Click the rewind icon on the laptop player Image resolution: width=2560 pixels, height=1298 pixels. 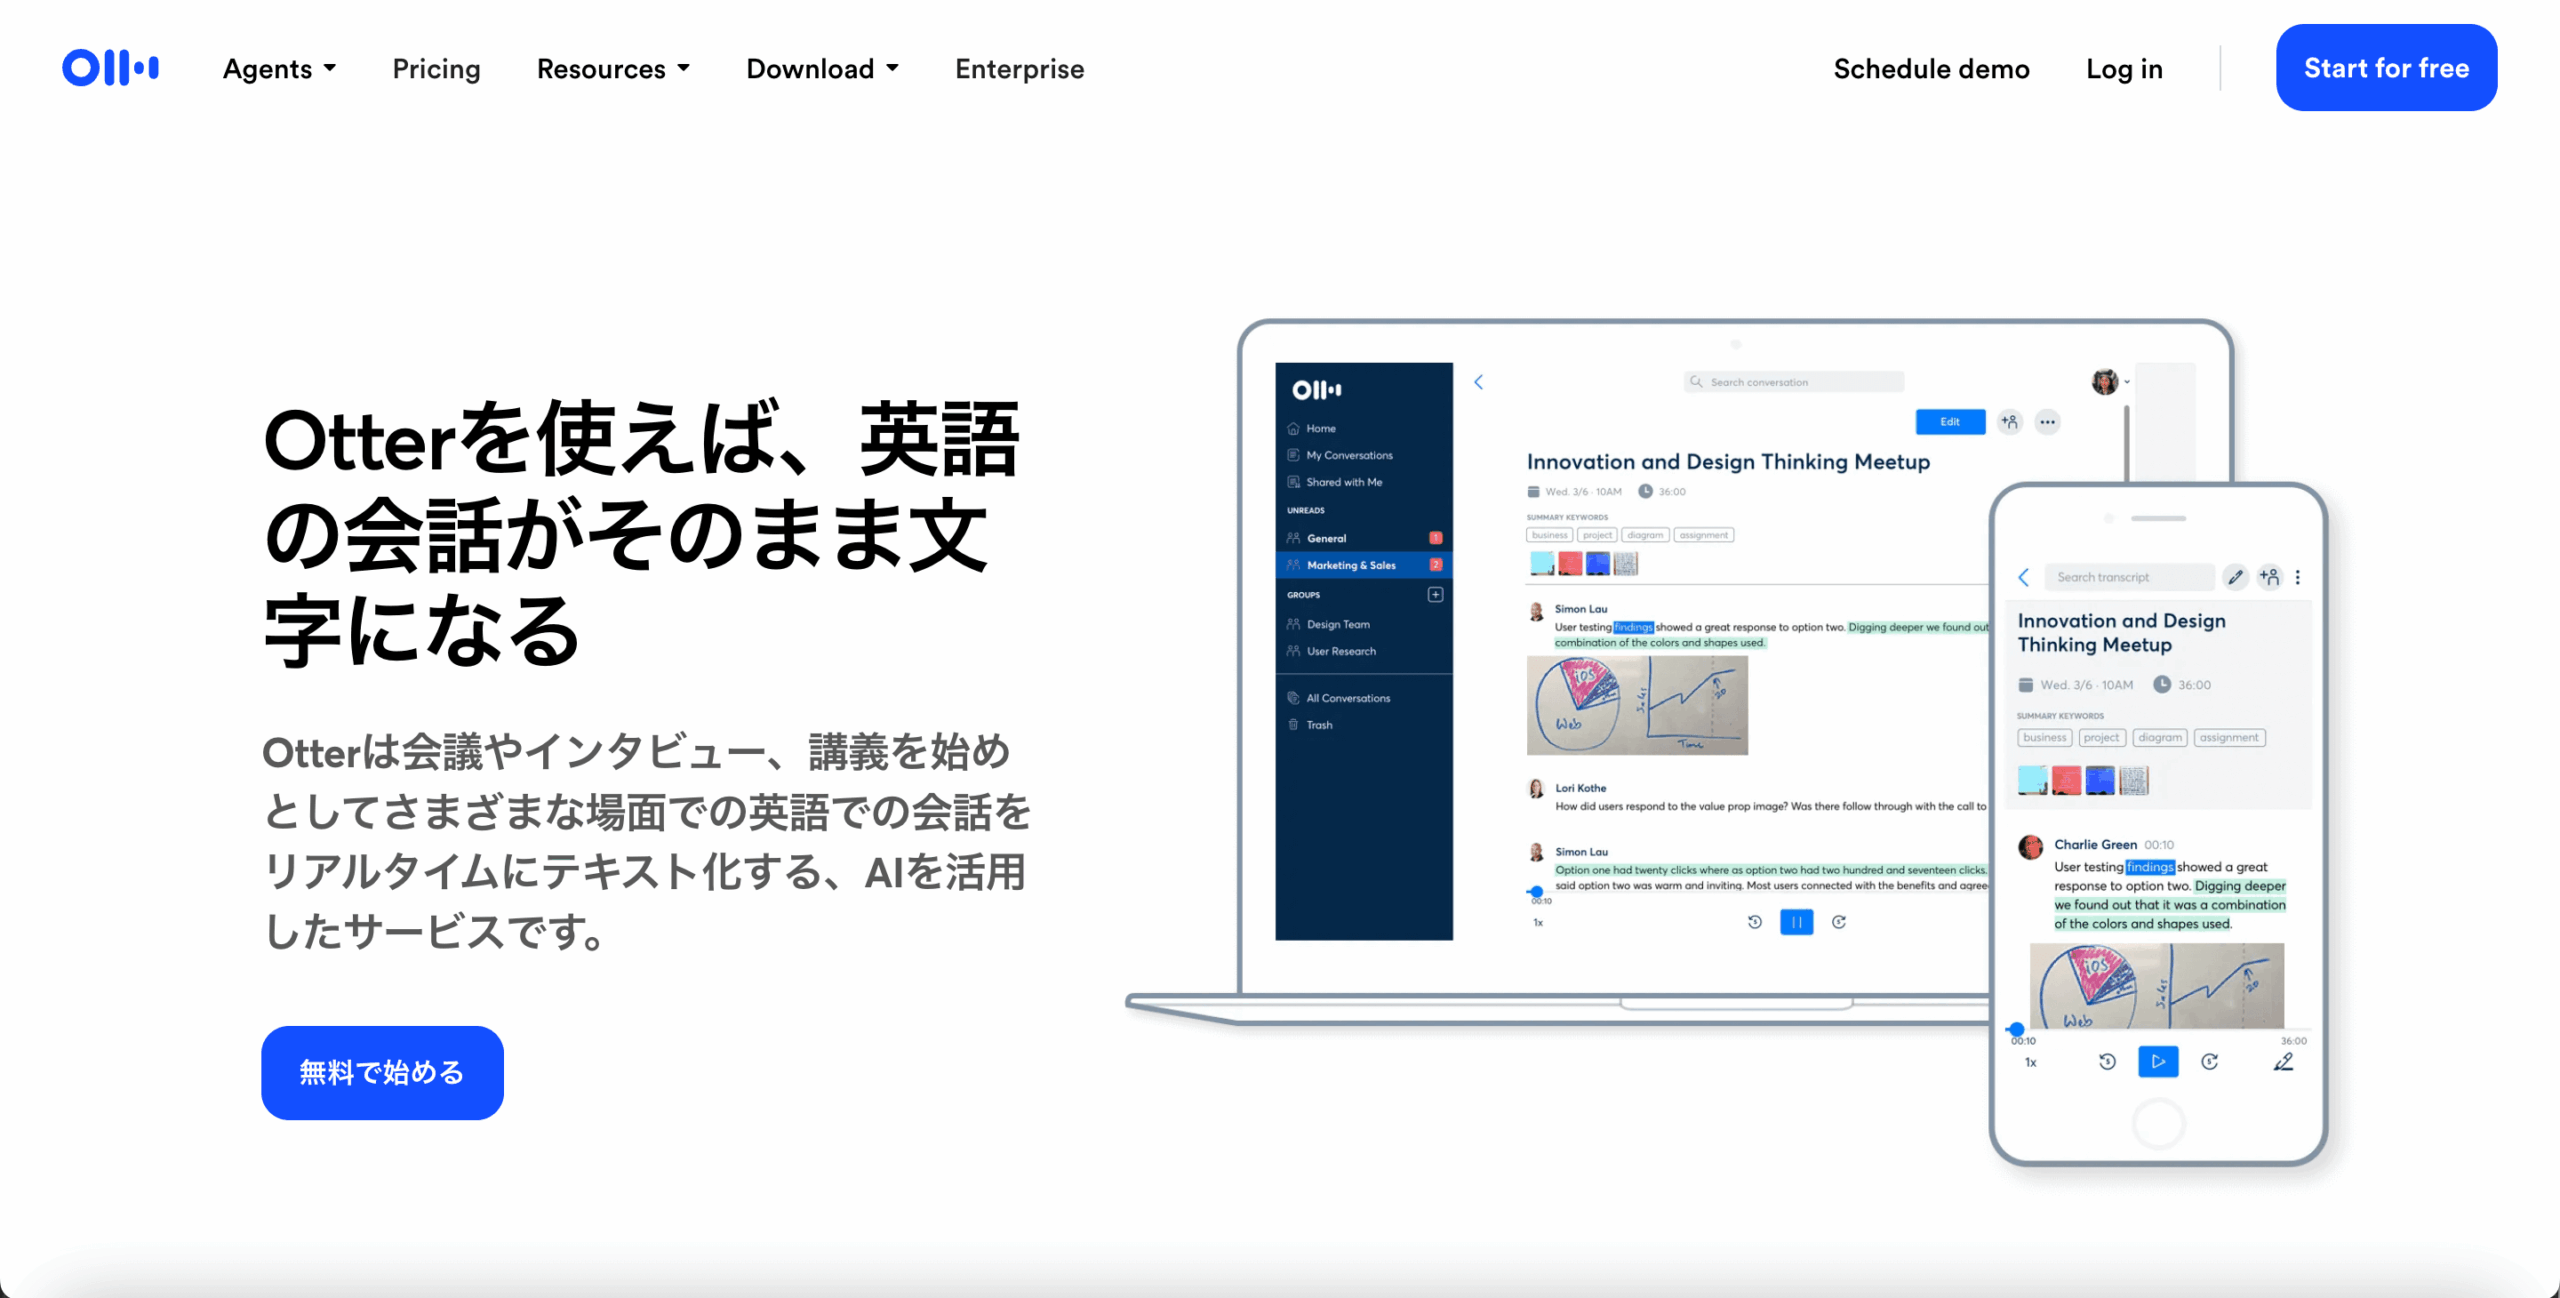(x=1754, y=922)
